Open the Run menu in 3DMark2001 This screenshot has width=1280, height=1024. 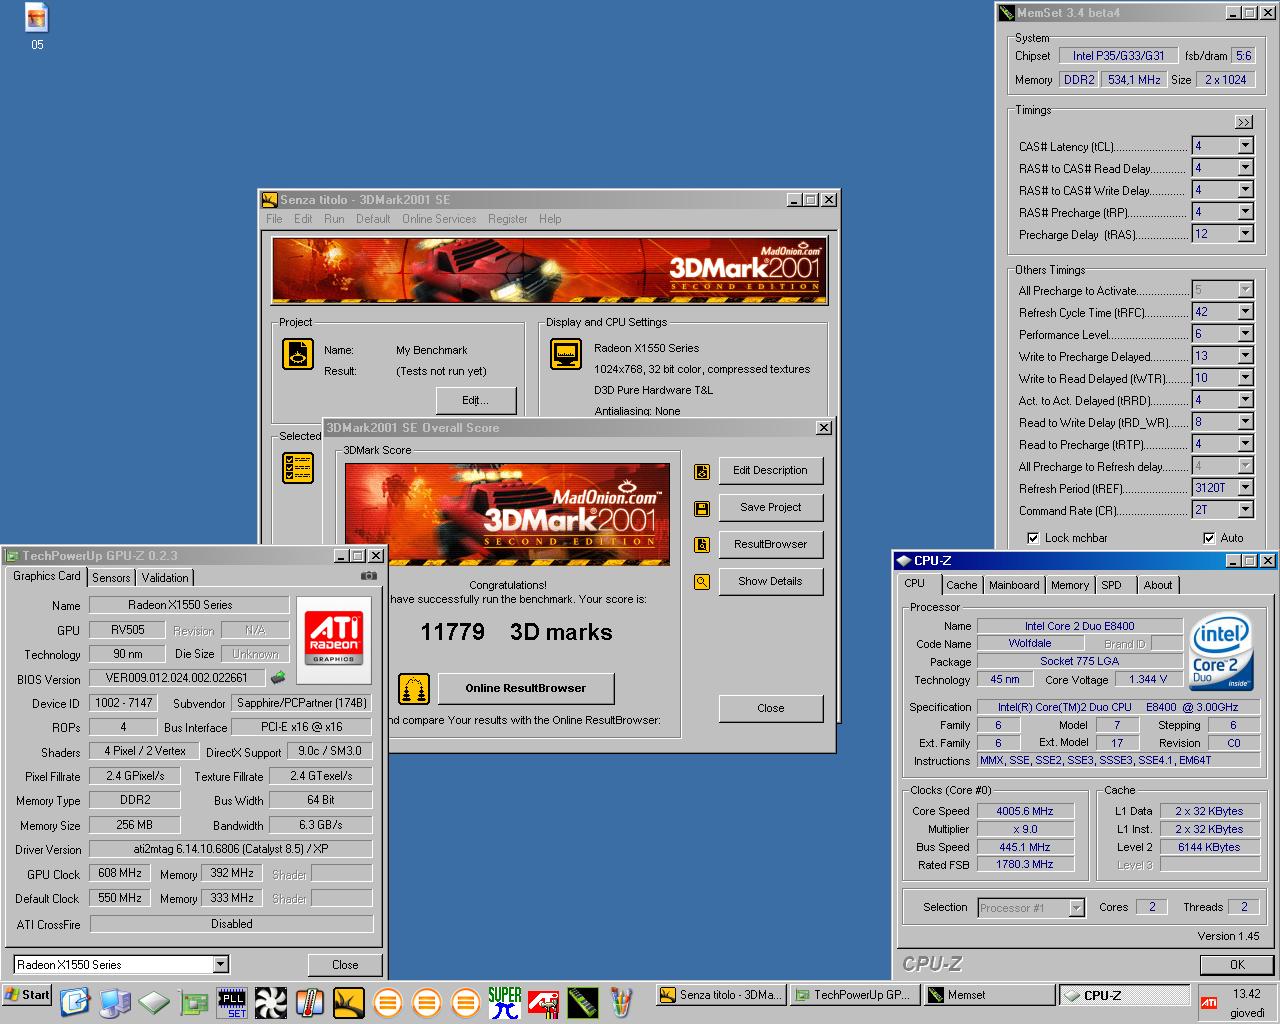(334, 219)
